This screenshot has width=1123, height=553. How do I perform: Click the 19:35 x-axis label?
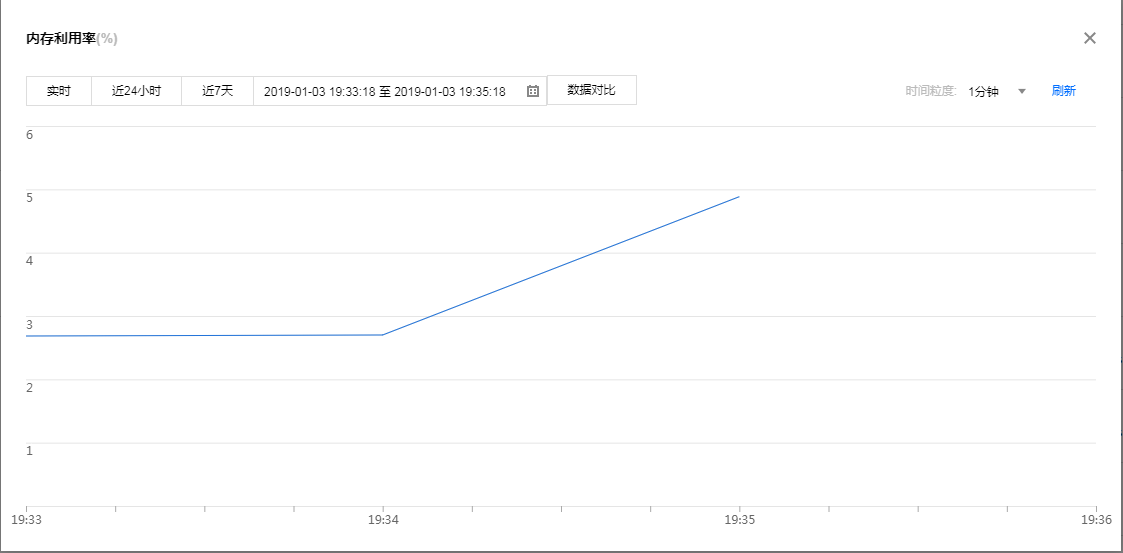[739, 520]
